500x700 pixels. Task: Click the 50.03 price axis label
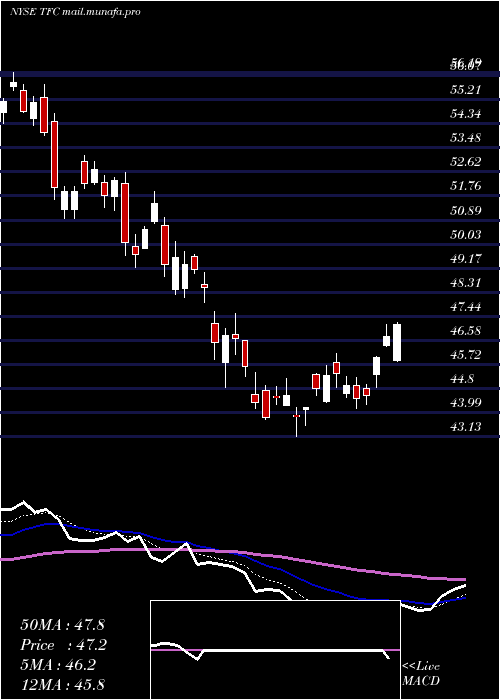coord(466,234)
